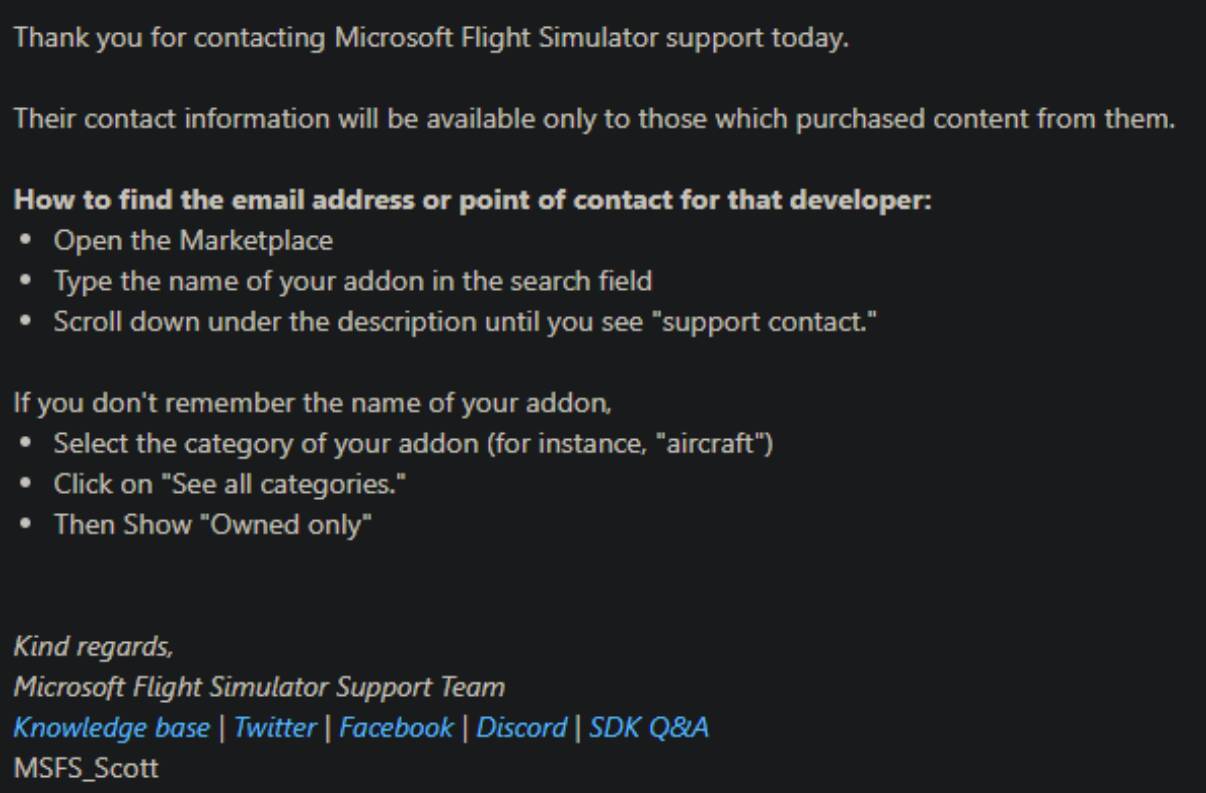Click the 'Kind regards,' sign-off text
1206x793 pixels.
pos(93,646)
